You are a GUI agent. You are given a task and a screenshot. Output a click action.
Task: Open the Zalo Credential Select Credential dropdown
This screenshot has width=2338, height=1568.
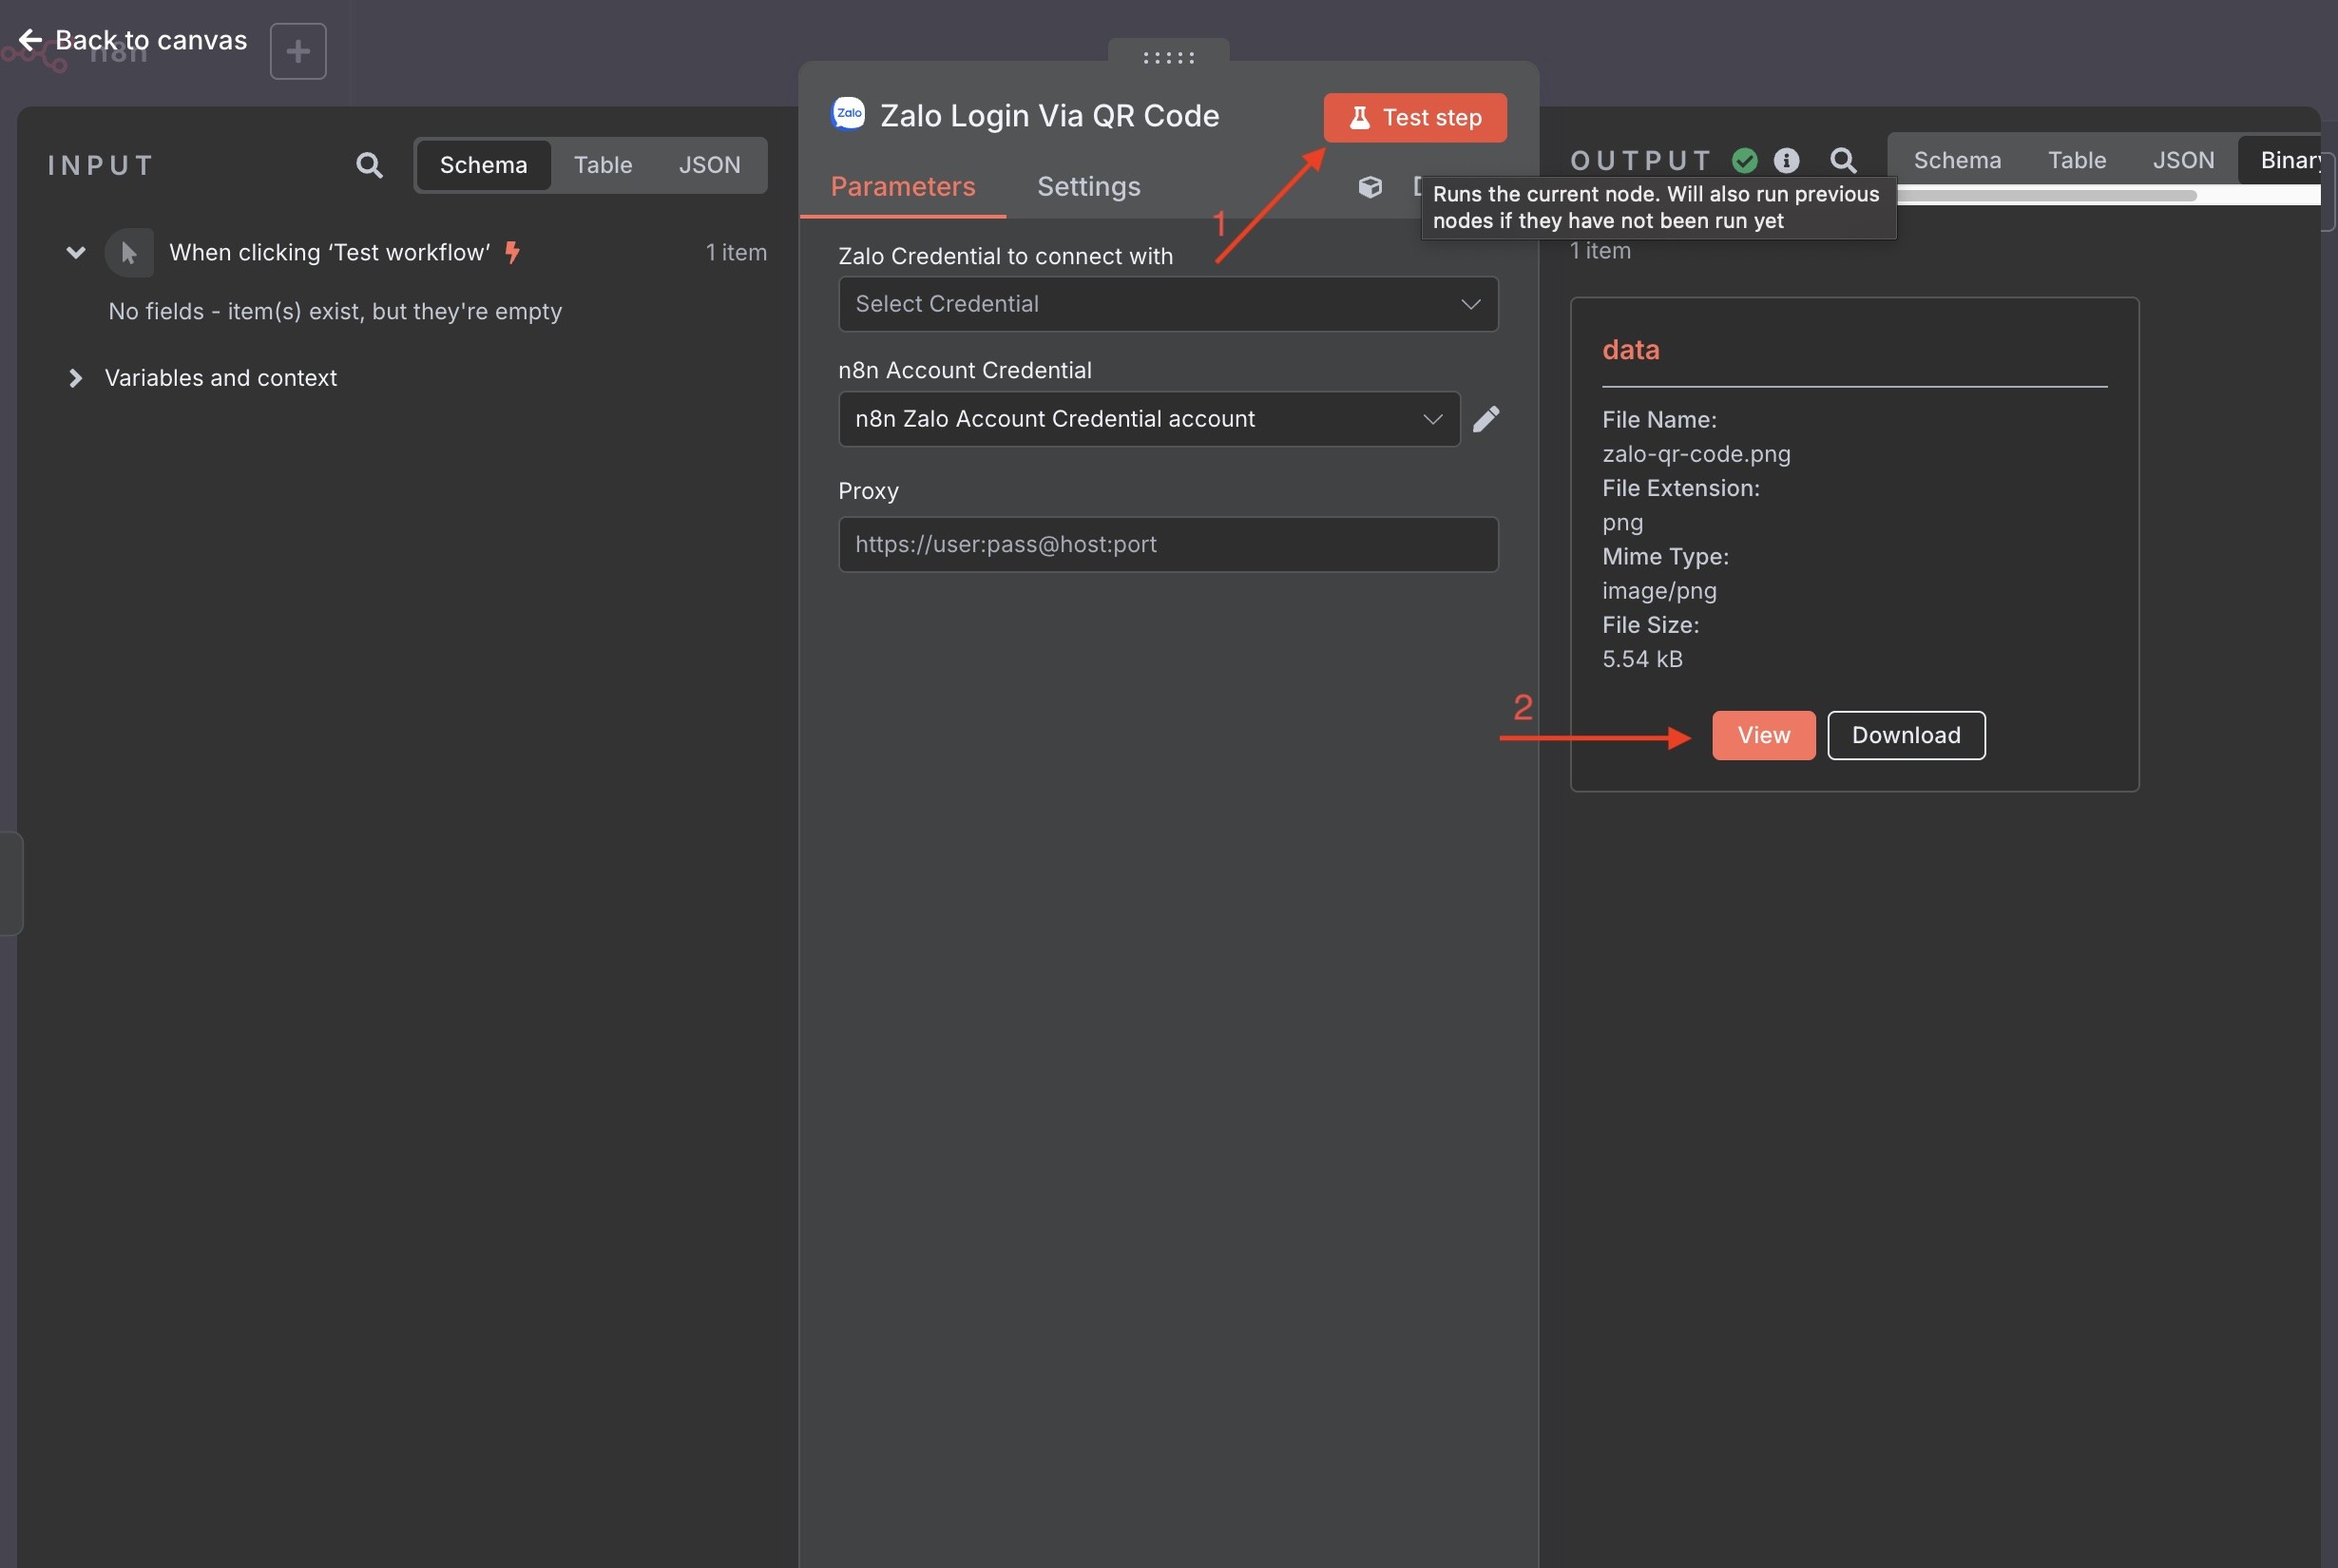(x=1168, y=304)
